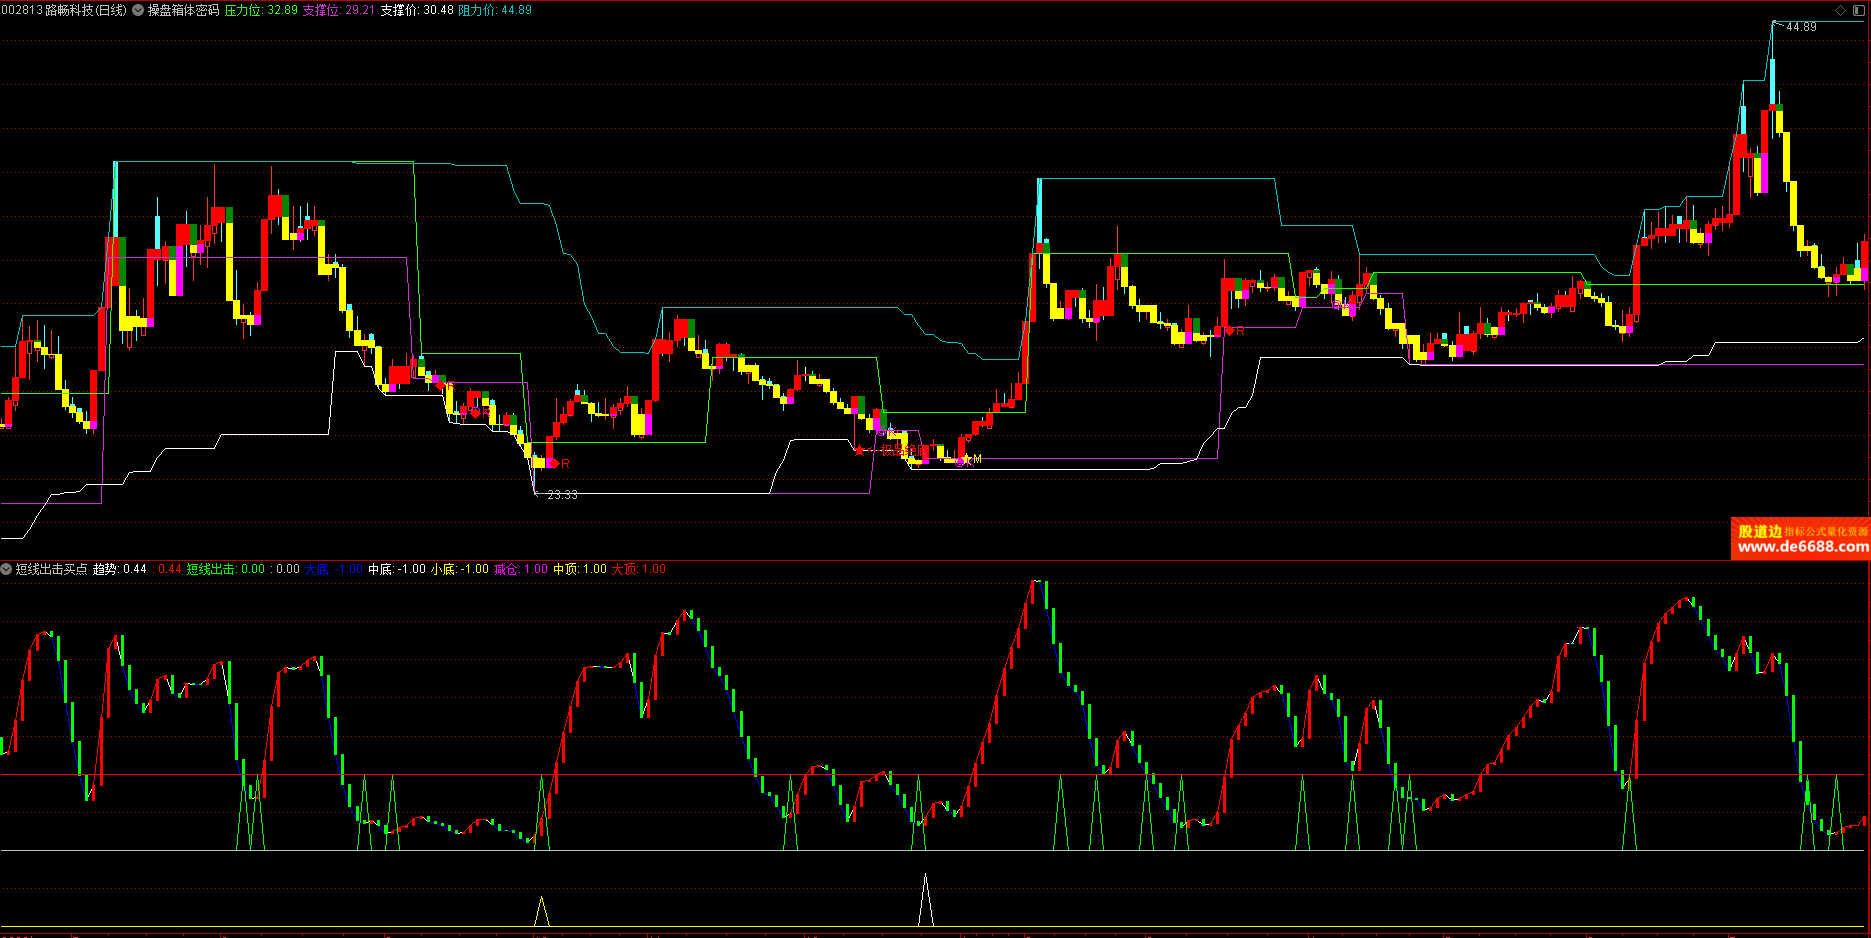Click the 大底 value in indicator header
The image size is (1871, 938).
[334, 569]
